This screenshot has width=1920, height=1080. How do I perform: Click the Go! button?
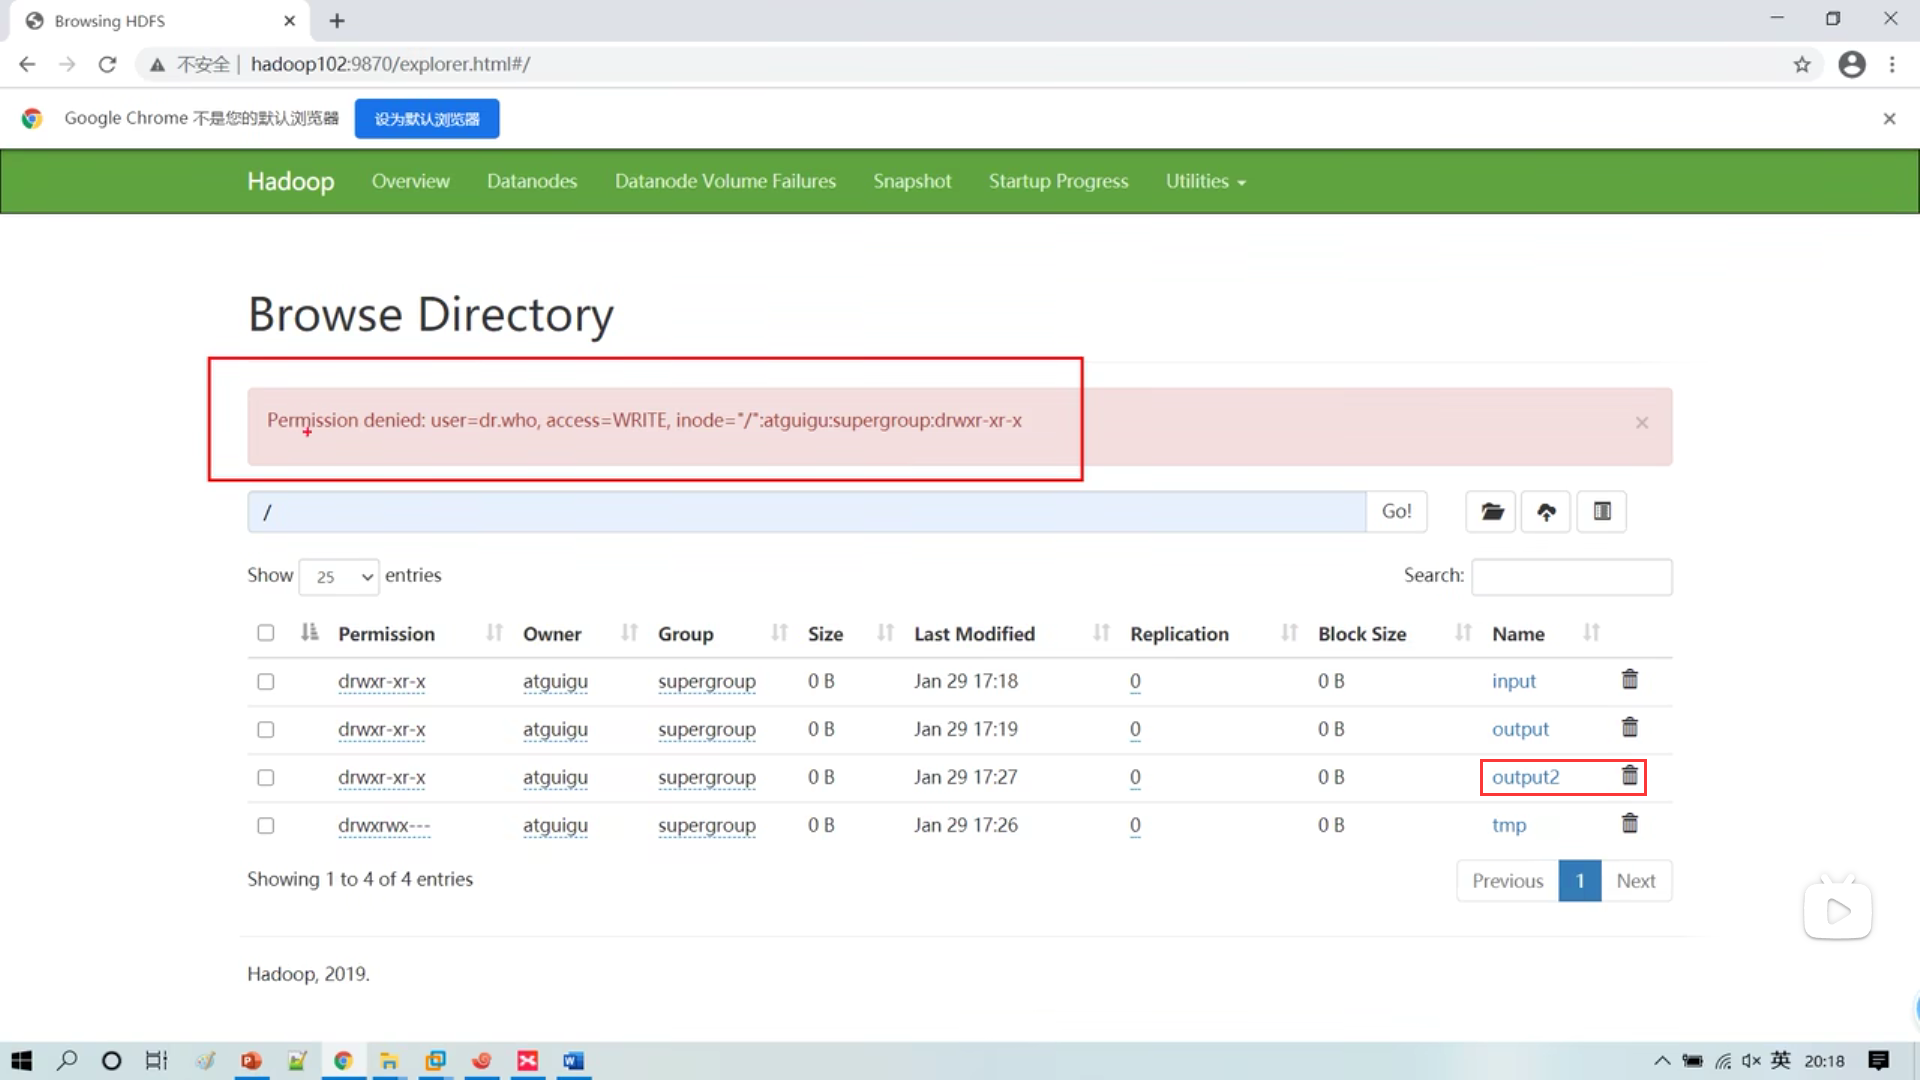(1396, 512)
